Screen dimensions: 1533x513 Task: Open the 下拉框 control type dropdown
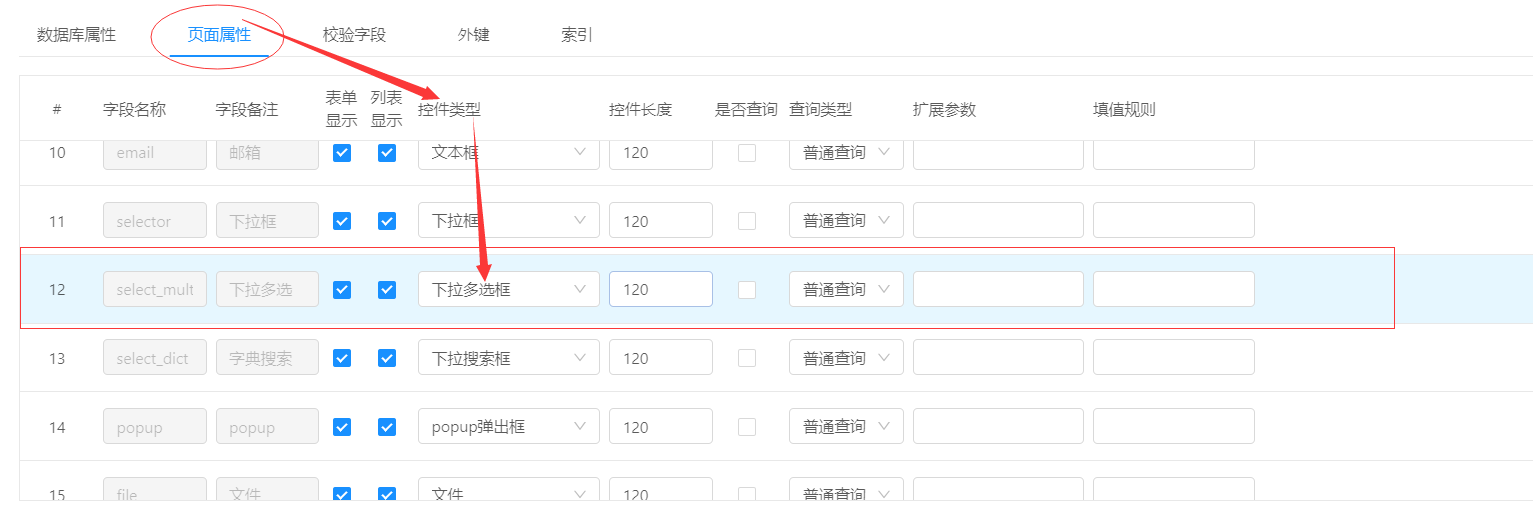point(509,221)
